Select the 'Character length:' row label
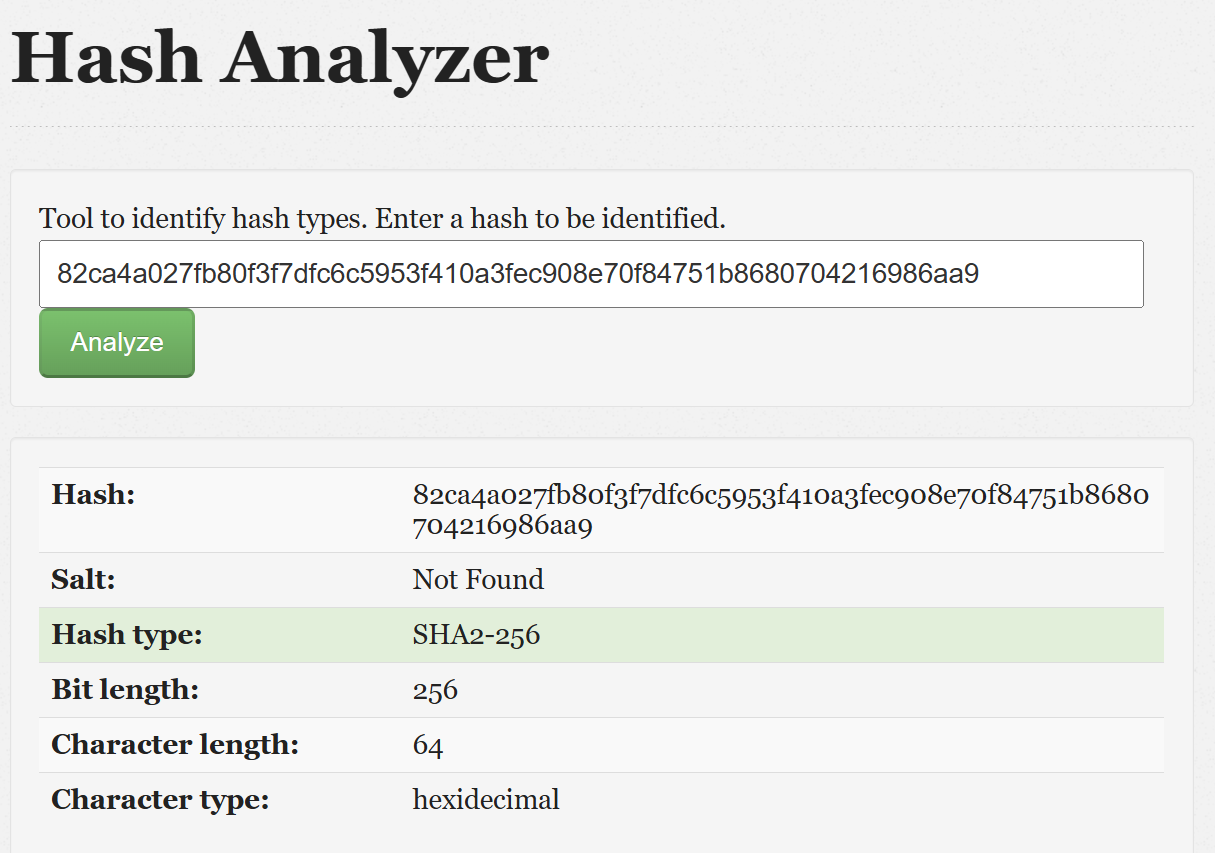 175,744
